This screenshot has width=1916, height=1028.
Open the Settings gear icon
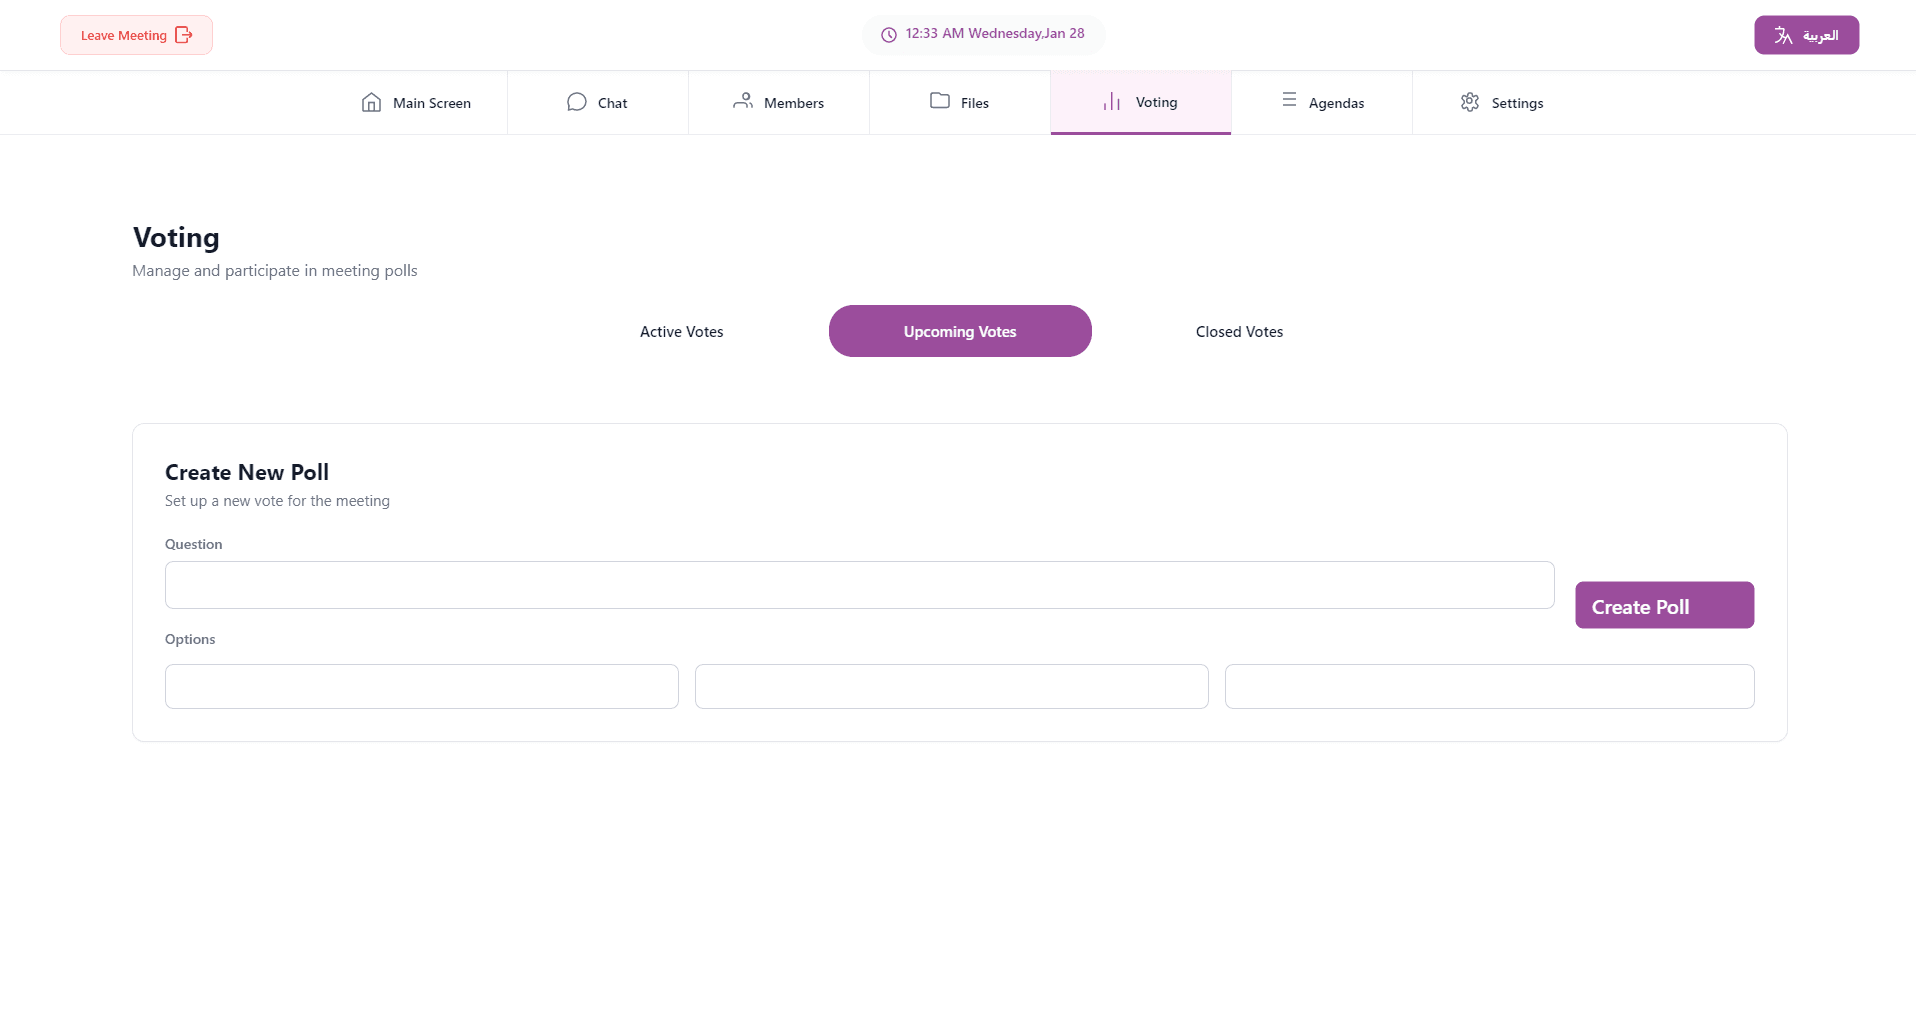[1469, 101]
